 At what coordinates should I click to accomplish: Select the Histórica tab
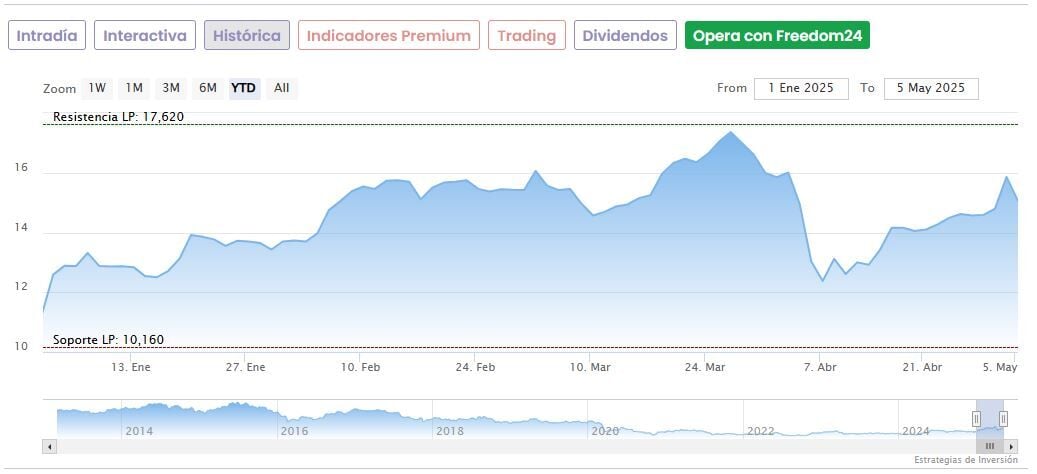(247, 36)
